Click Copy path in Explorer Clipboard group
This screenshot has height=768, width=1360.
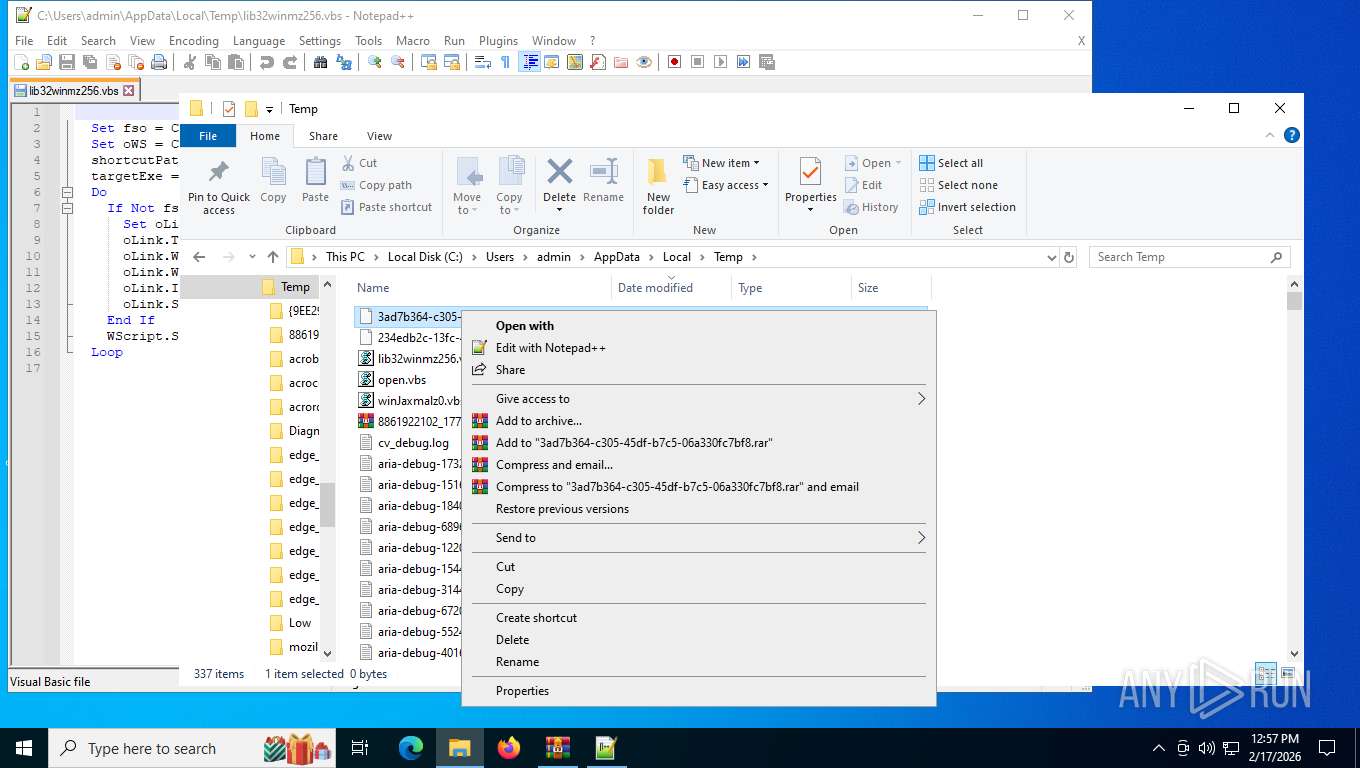coord(376,185)
